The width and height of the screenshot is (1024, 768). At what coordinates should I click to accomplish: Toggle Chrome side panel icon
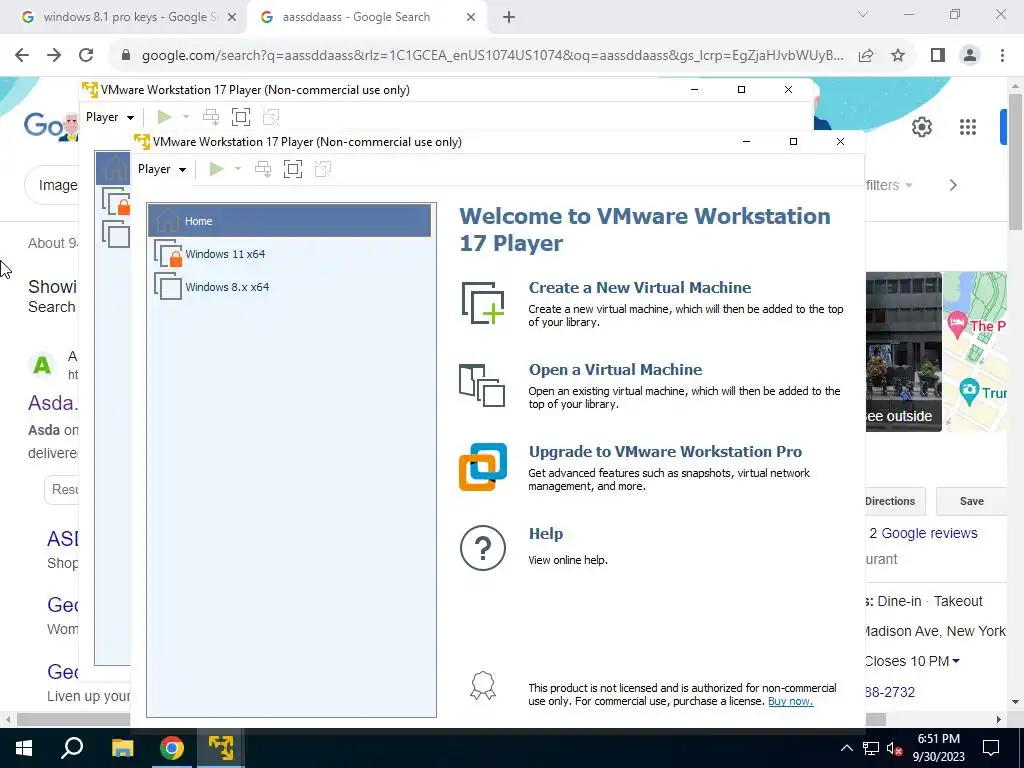(x=938, y=56)
